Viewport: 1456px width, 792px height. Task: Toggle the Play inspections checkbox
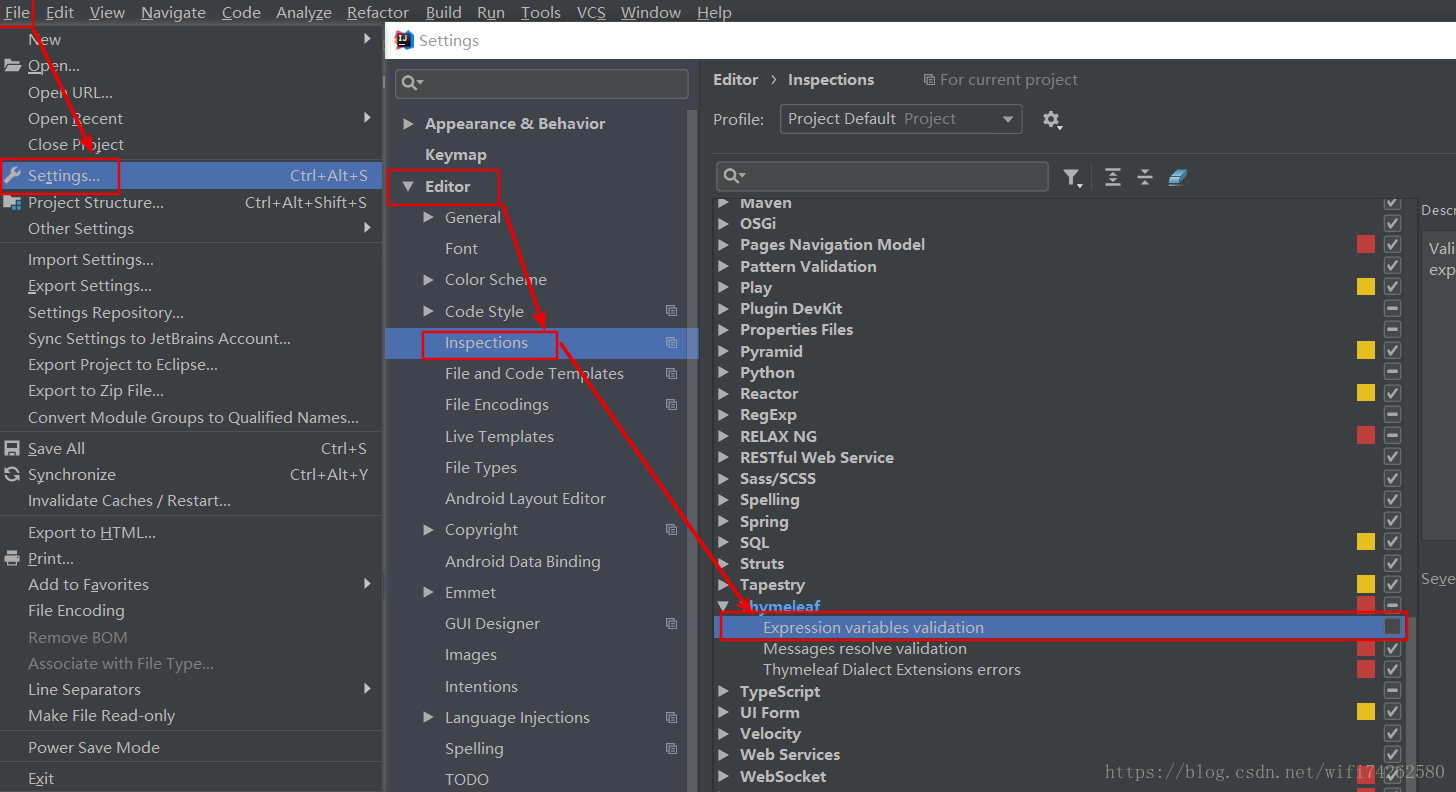click(x=1392, y=287)
